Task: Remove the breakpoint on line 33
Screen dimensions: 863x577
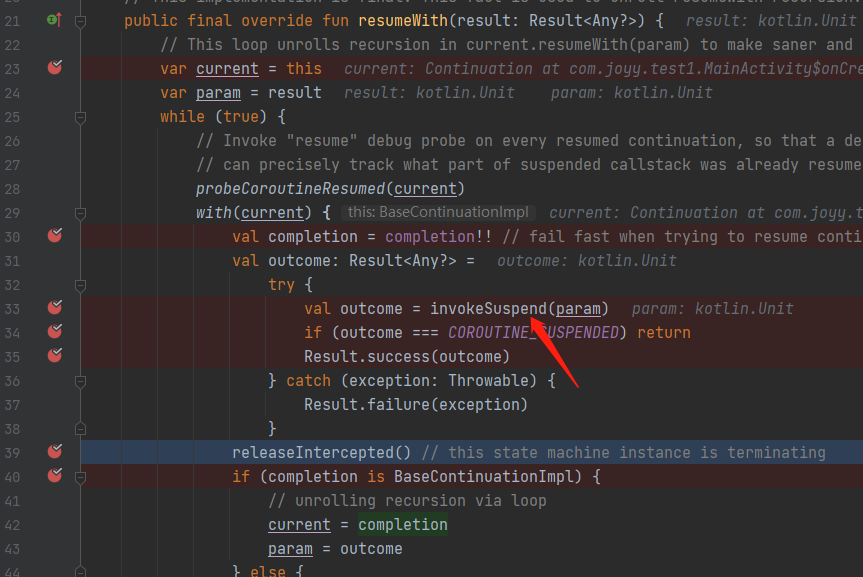Action: click(x=54, y=307)
